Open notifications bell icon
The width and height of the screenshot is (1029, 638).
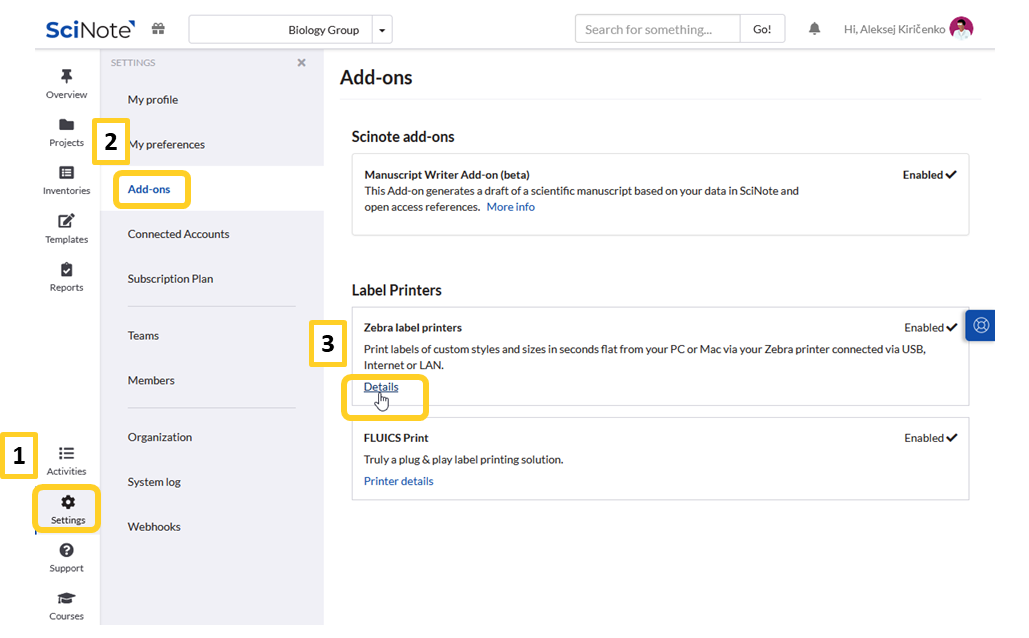click(x=814, y=29)
